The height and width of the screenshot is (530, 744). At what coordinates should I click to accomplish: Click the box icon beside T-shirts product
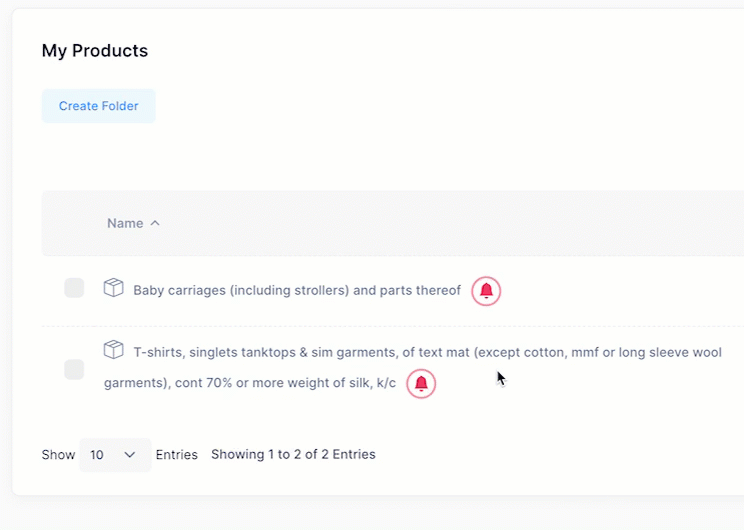(x=114, y=350)
